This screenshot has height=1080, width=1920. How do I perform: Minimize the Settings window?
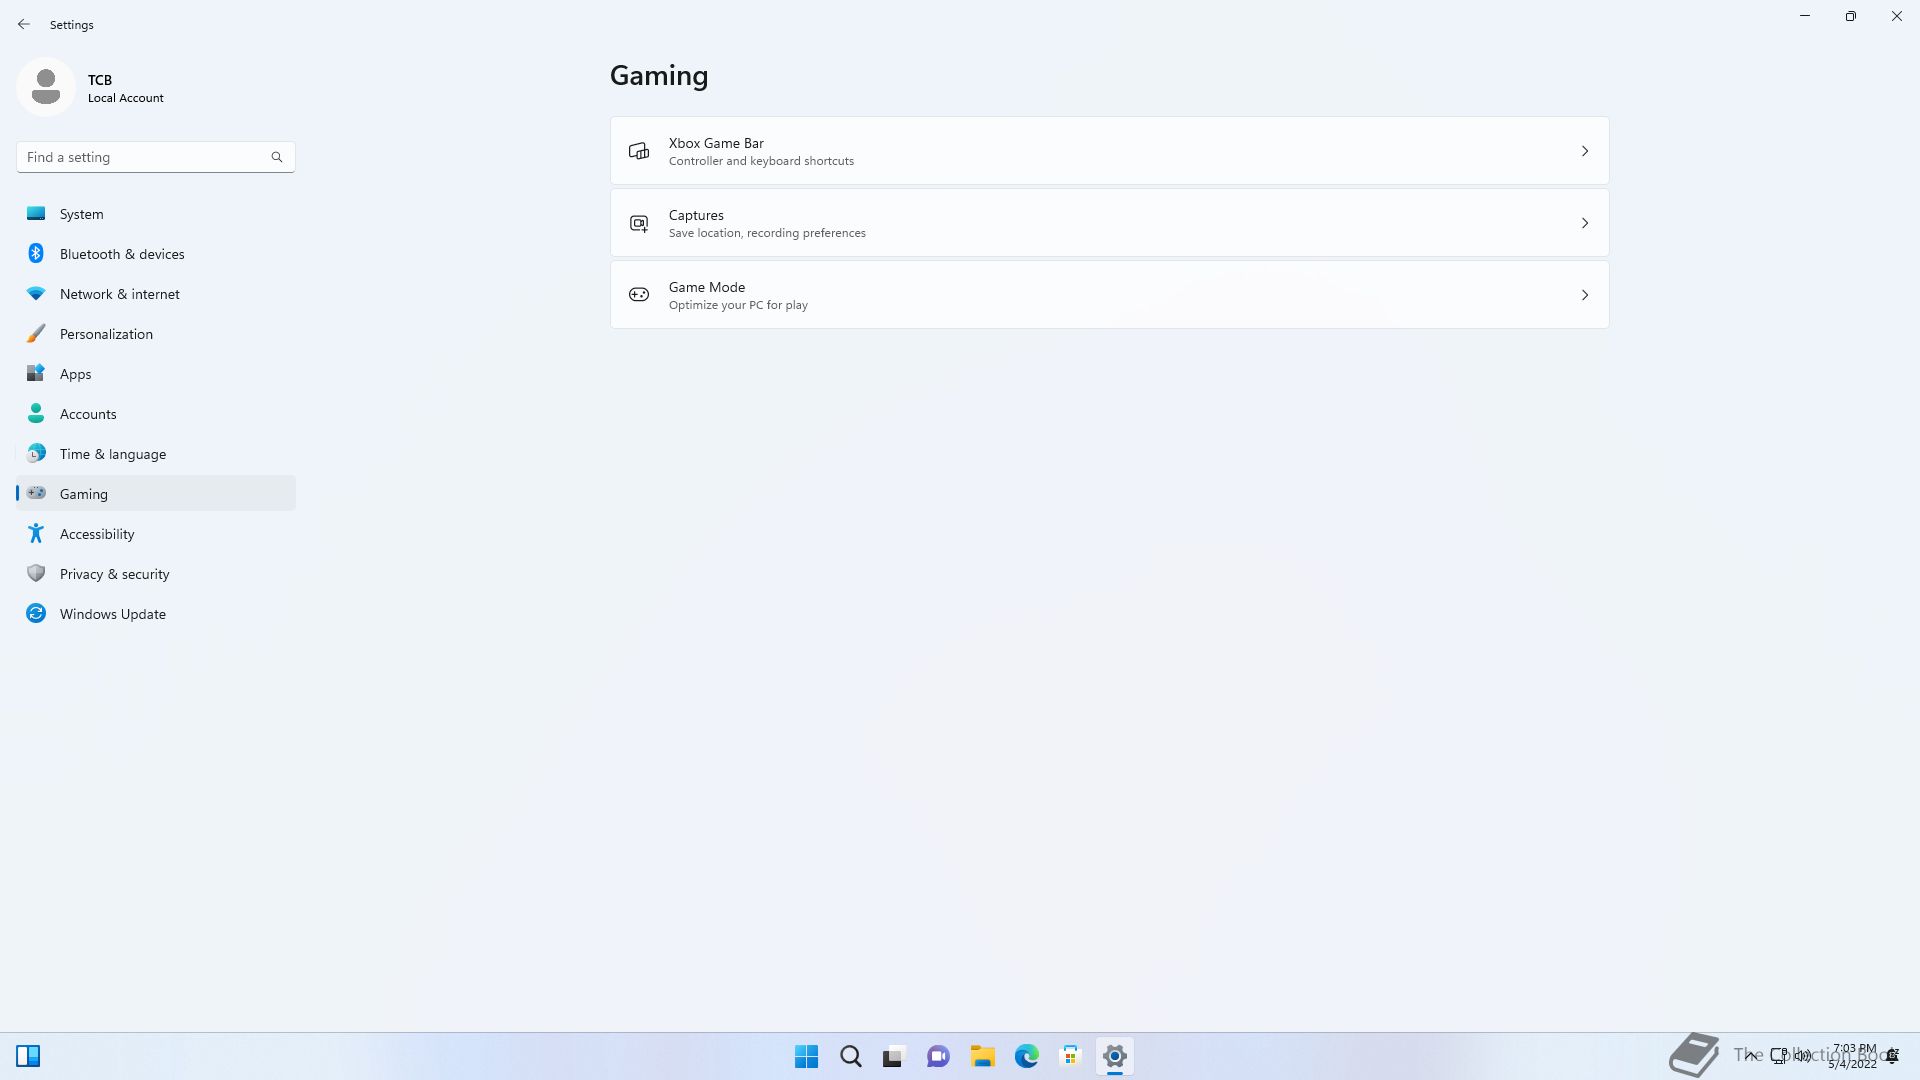pyautogui.click(x=1805, y=16)
